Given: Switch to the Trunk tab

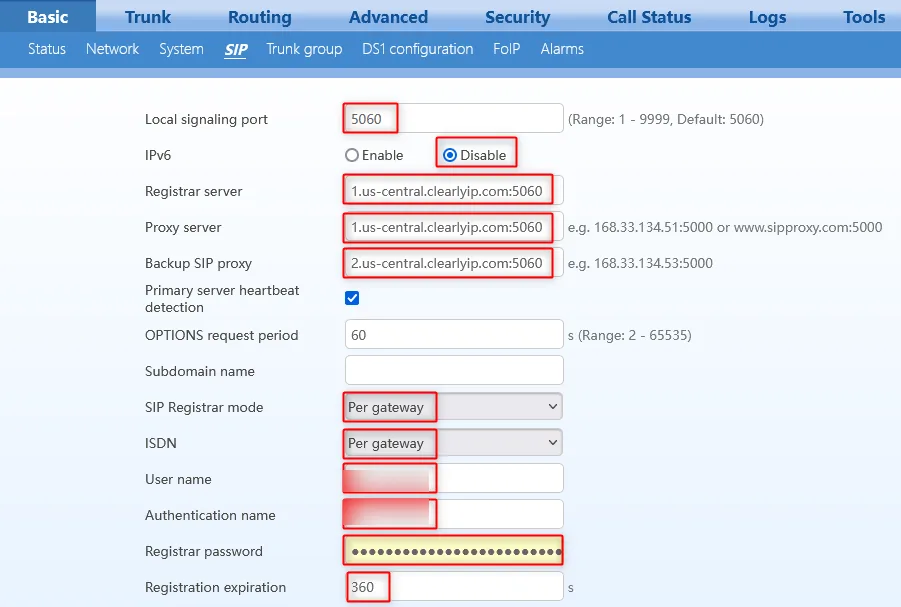Looking at the screenshot, I should 148,17.
